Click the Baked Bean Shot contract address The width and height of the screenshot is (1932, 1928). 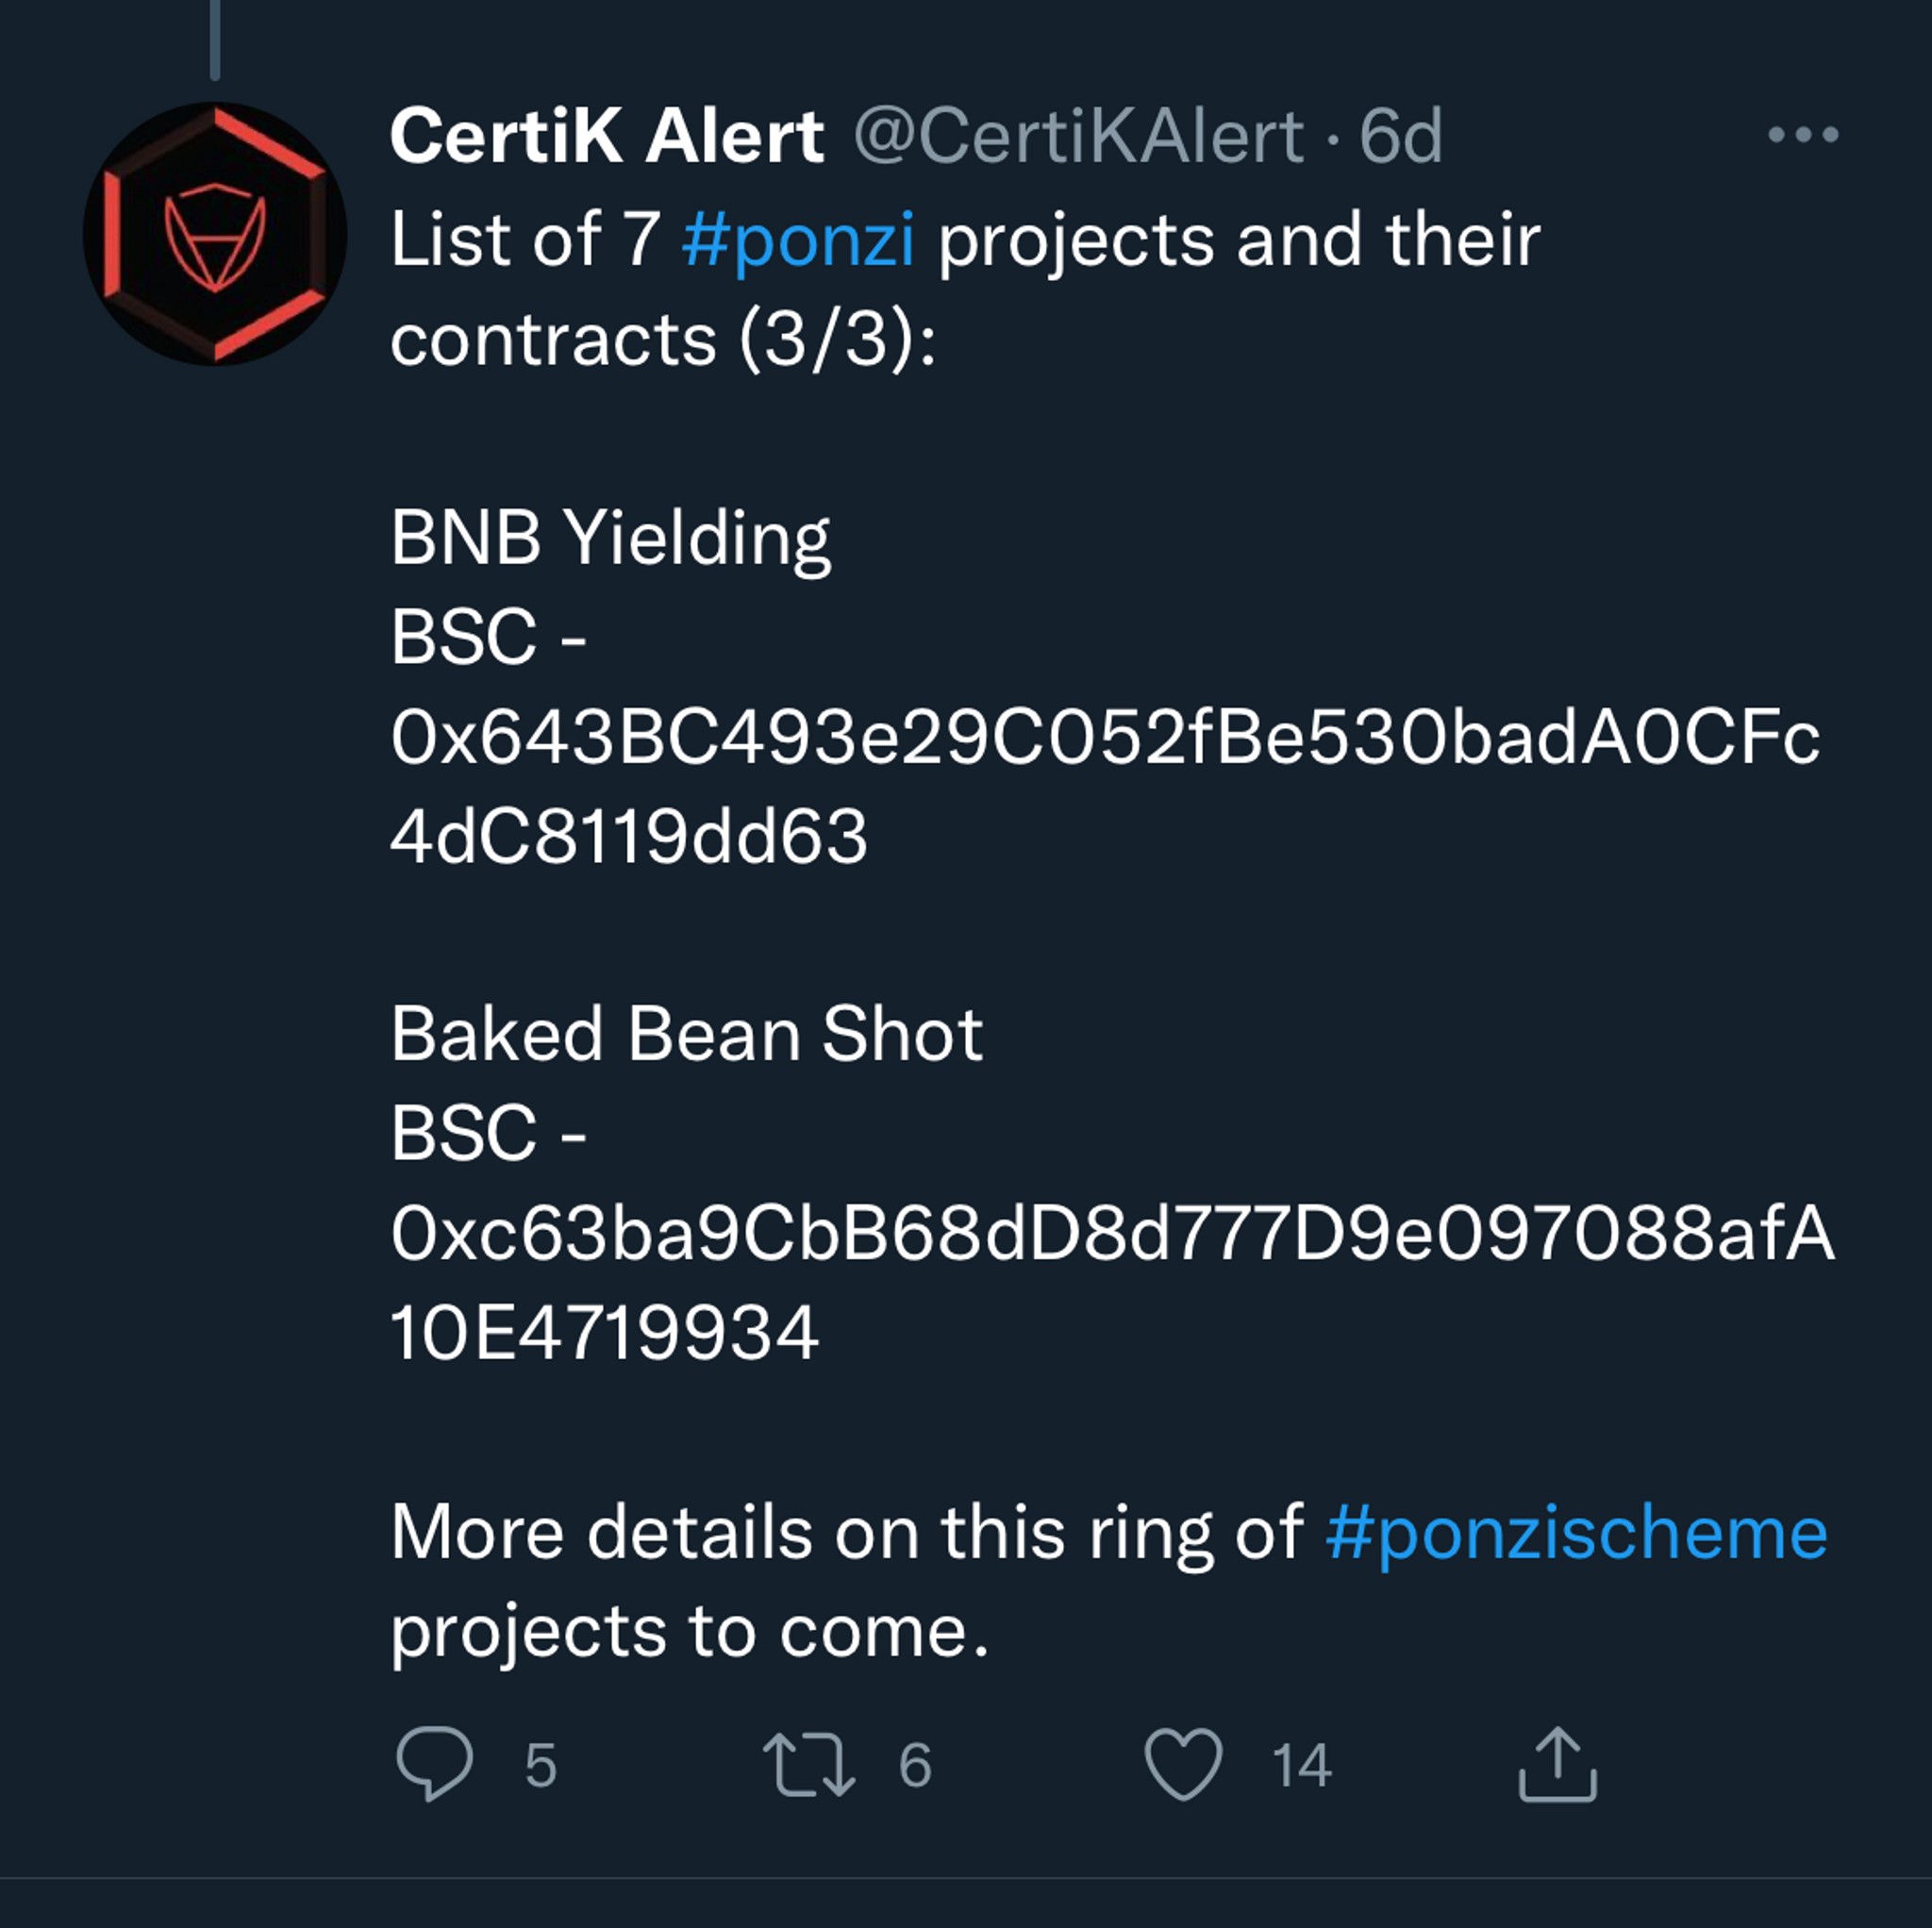coord(1112,1234)
